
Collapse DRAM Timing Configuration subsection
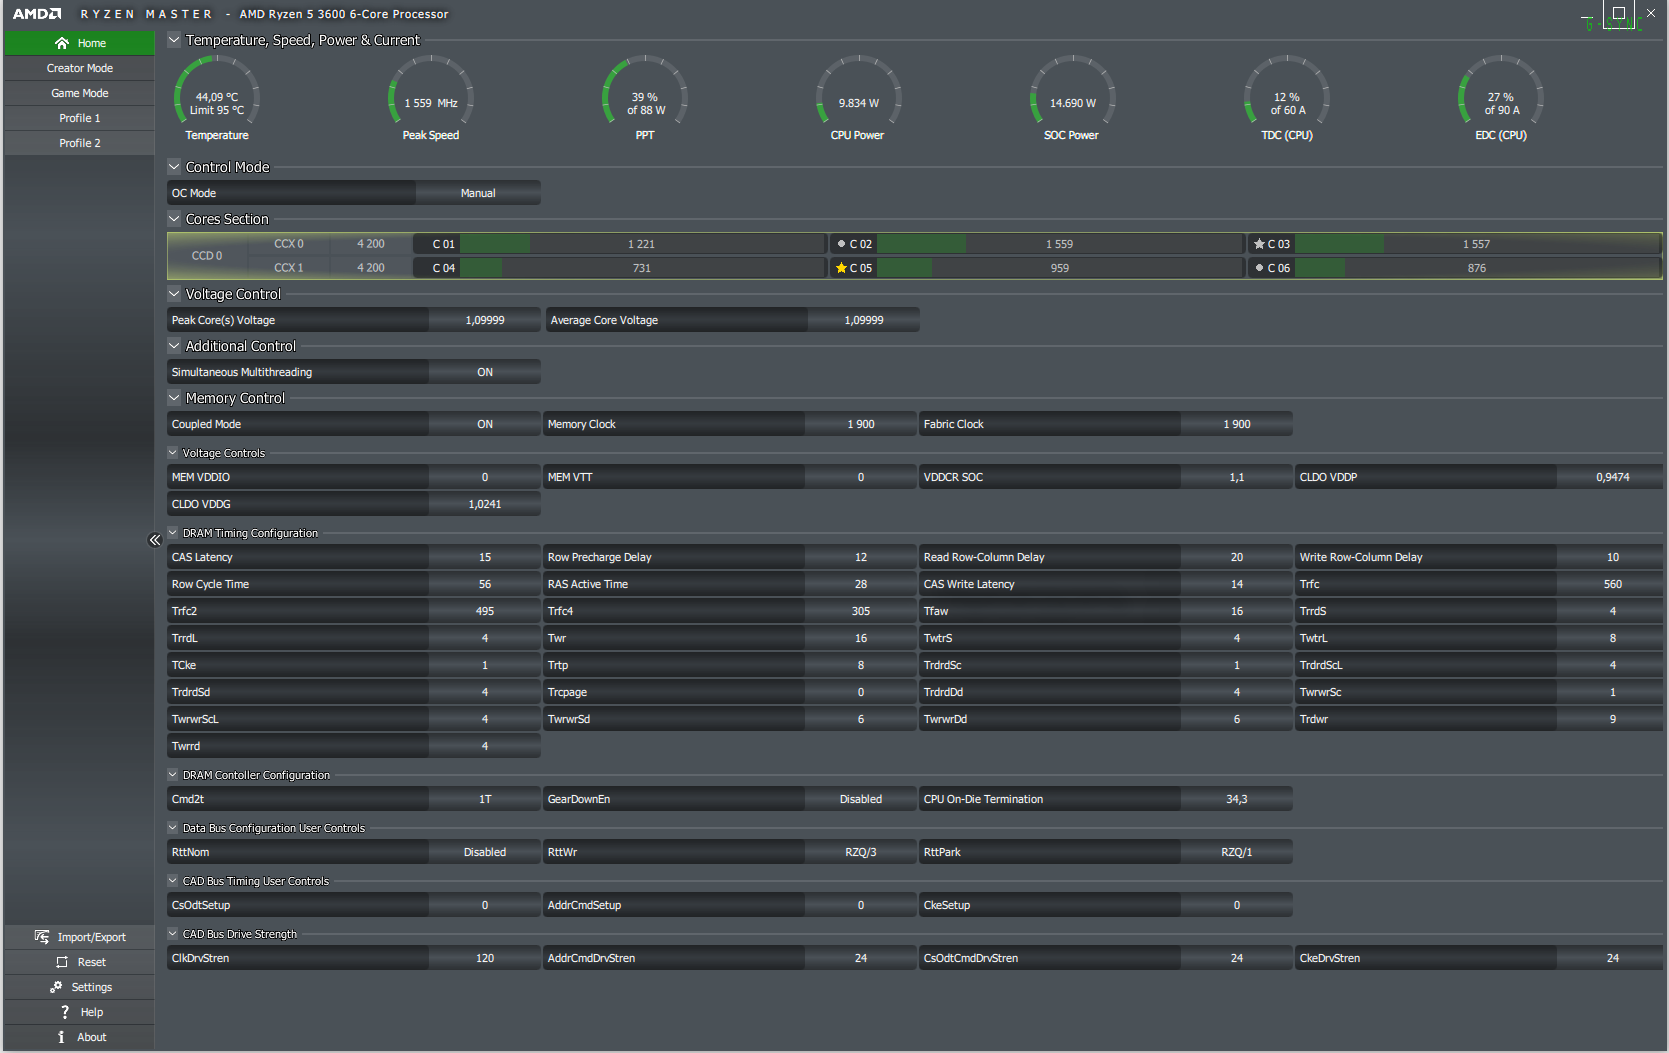[x=173, y=533]
